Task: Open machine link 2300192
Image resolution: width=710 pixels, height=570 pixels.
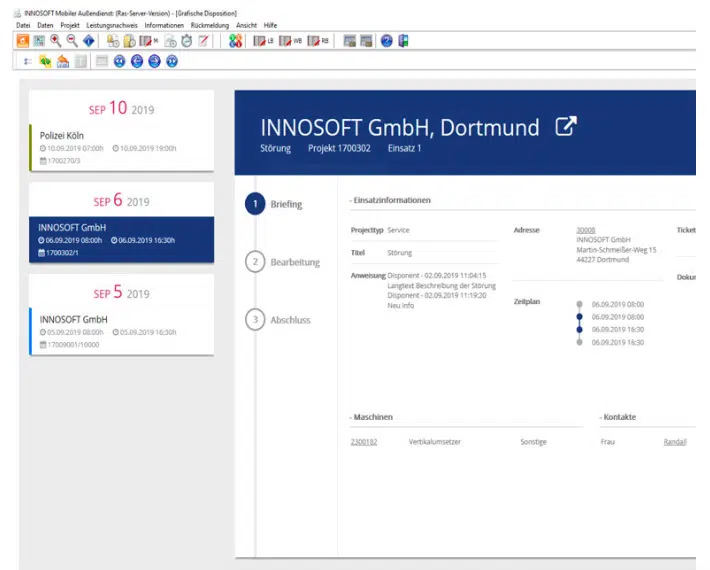Action: coord(363,441)
